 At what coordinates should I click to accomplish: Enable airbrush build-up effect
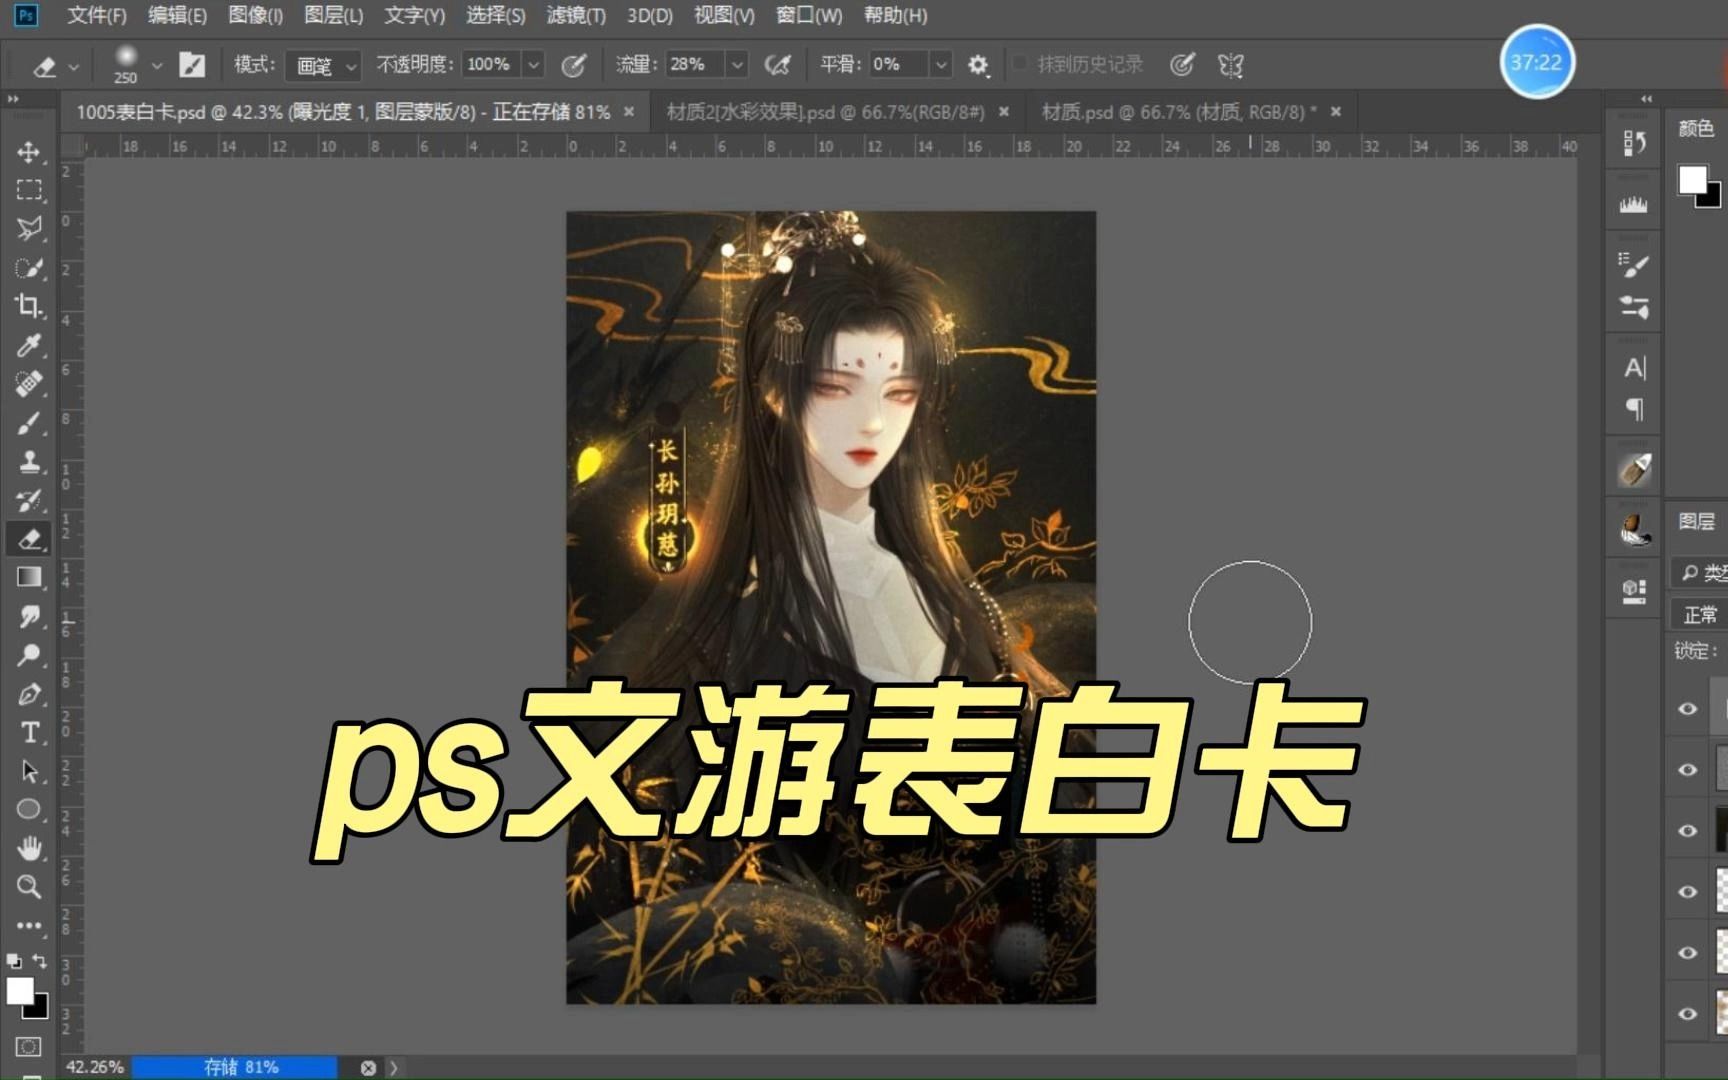(x=777, y=66)
